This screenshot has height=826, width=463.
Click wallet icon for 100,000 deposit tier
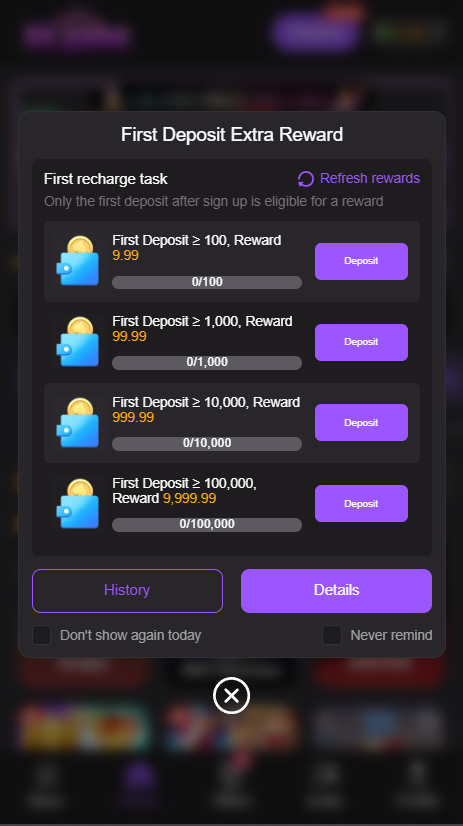pyautogui.click(x=78, y=504)
